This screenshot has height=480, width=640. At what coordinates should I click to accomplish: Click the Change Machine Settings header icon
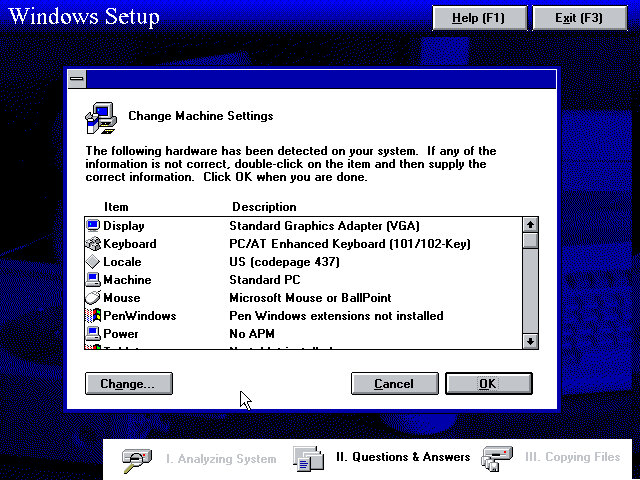coord(100,118)
